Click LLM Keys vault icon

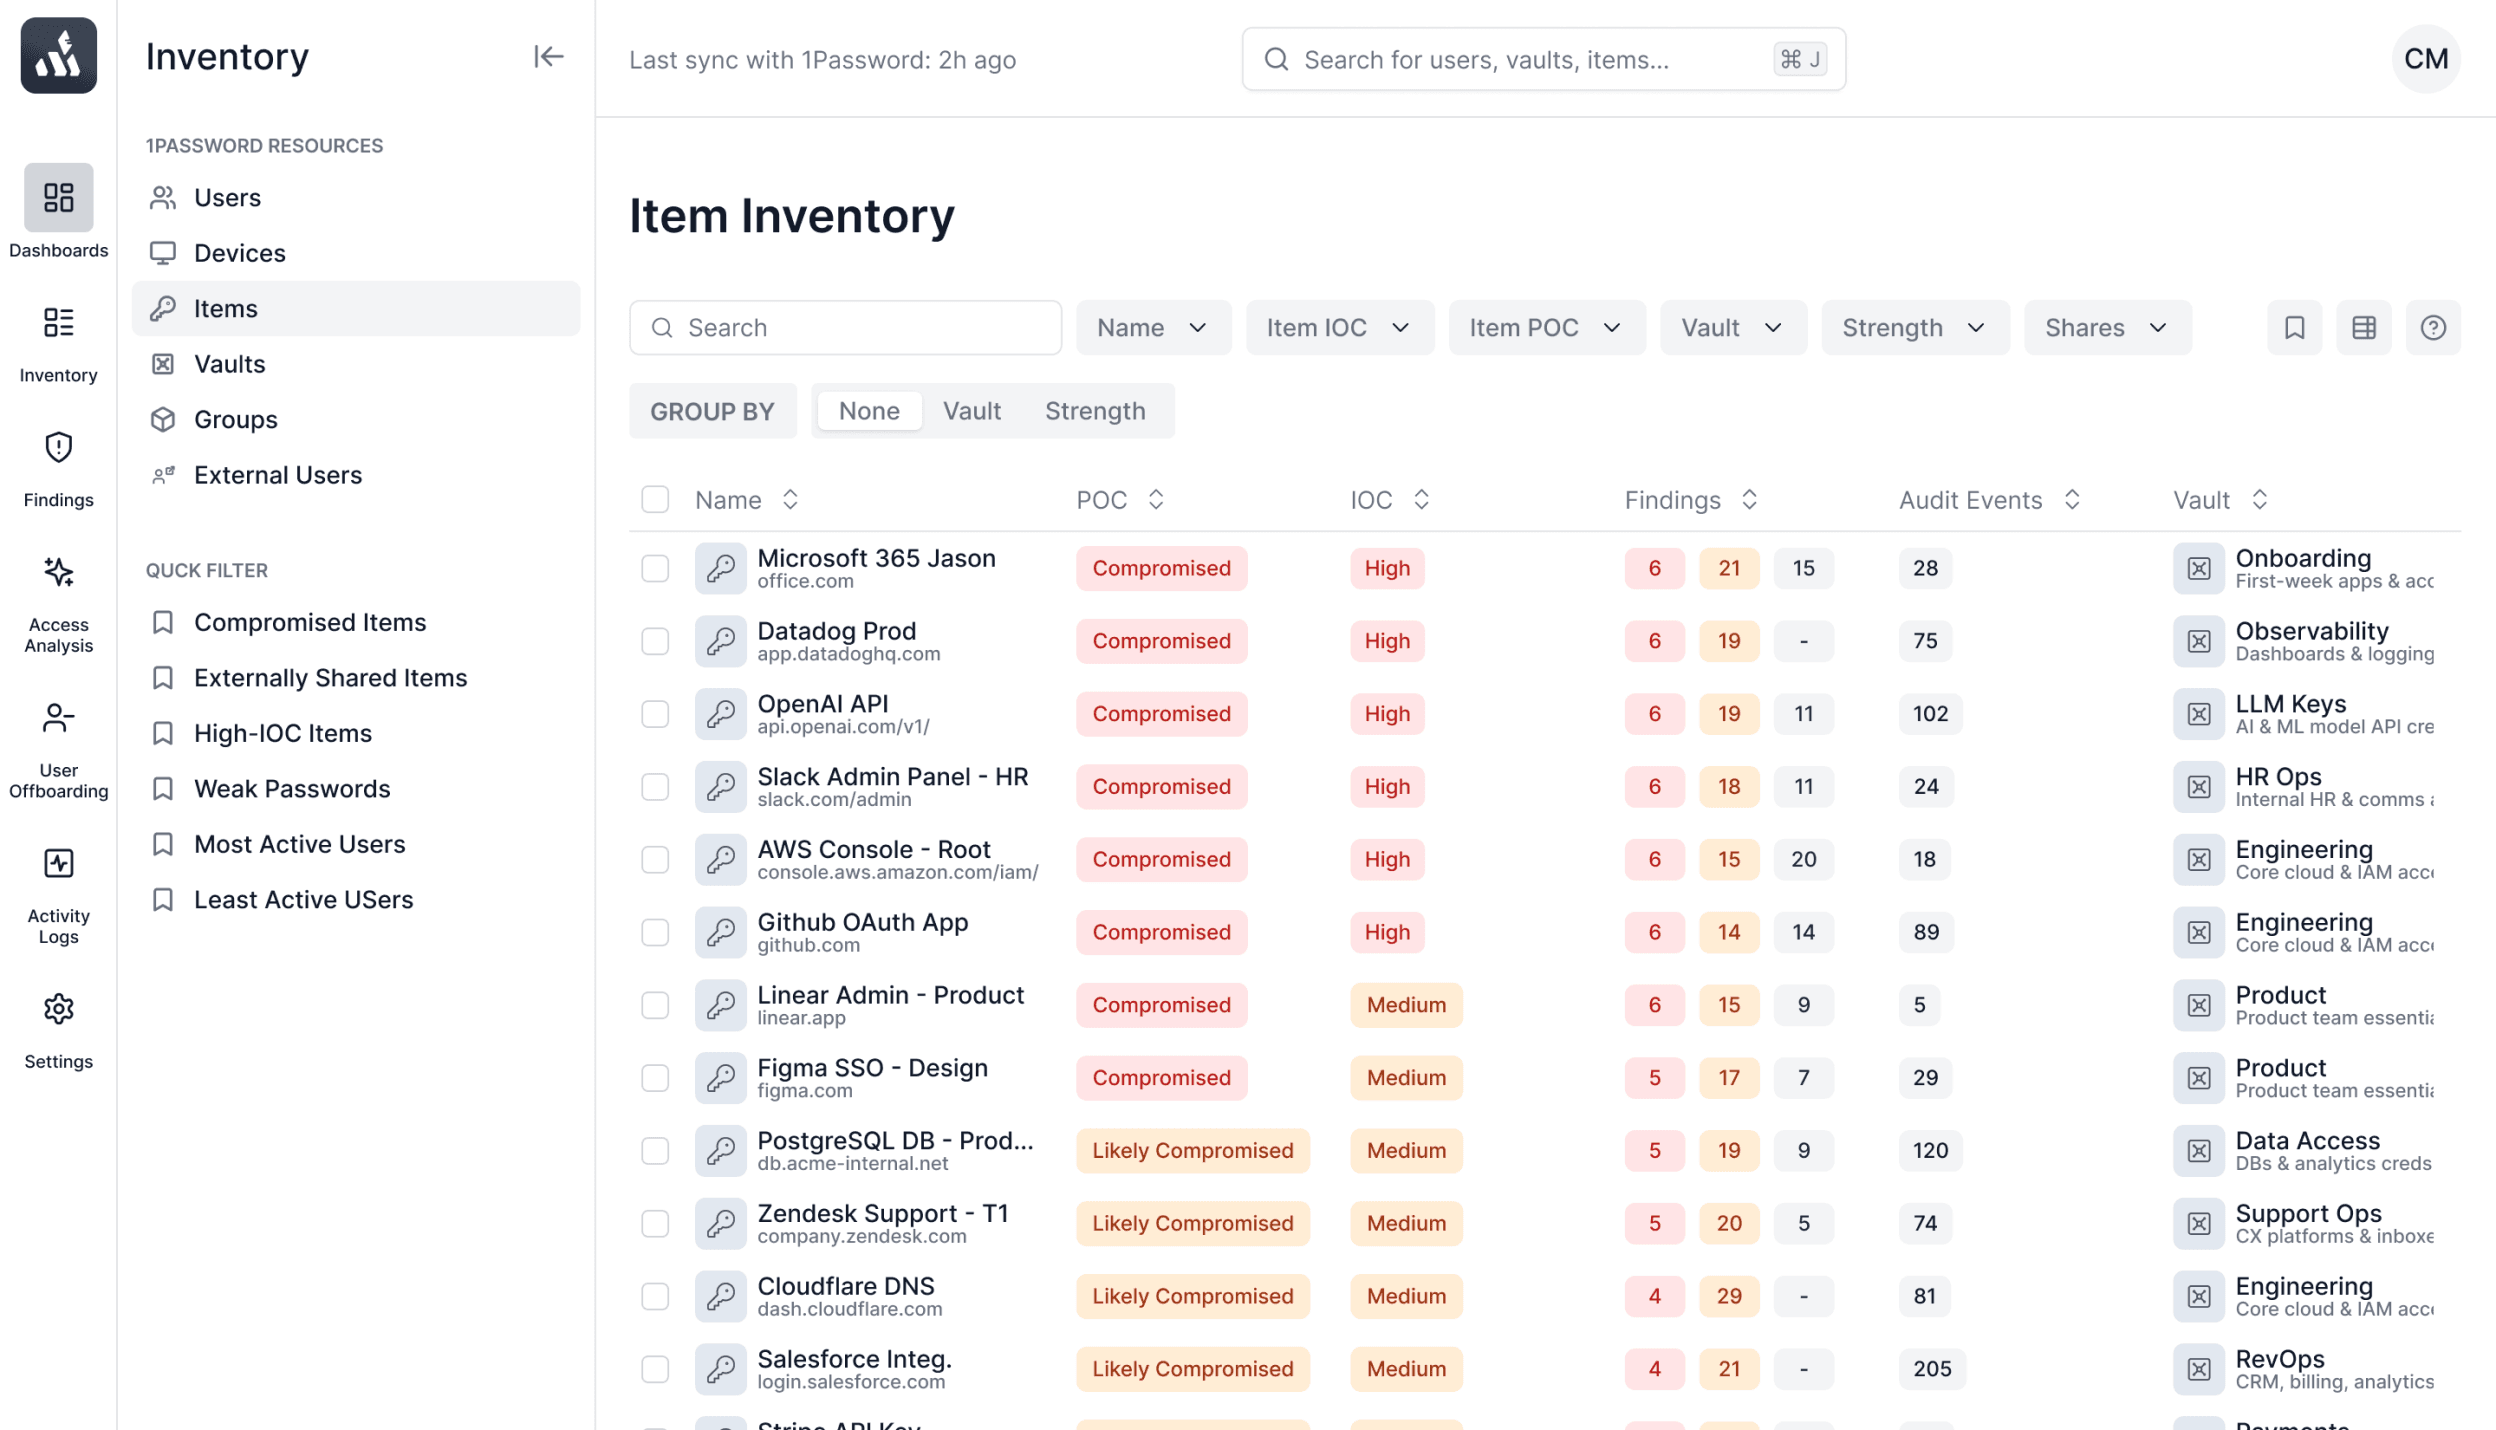click(x=2198, y=714)
